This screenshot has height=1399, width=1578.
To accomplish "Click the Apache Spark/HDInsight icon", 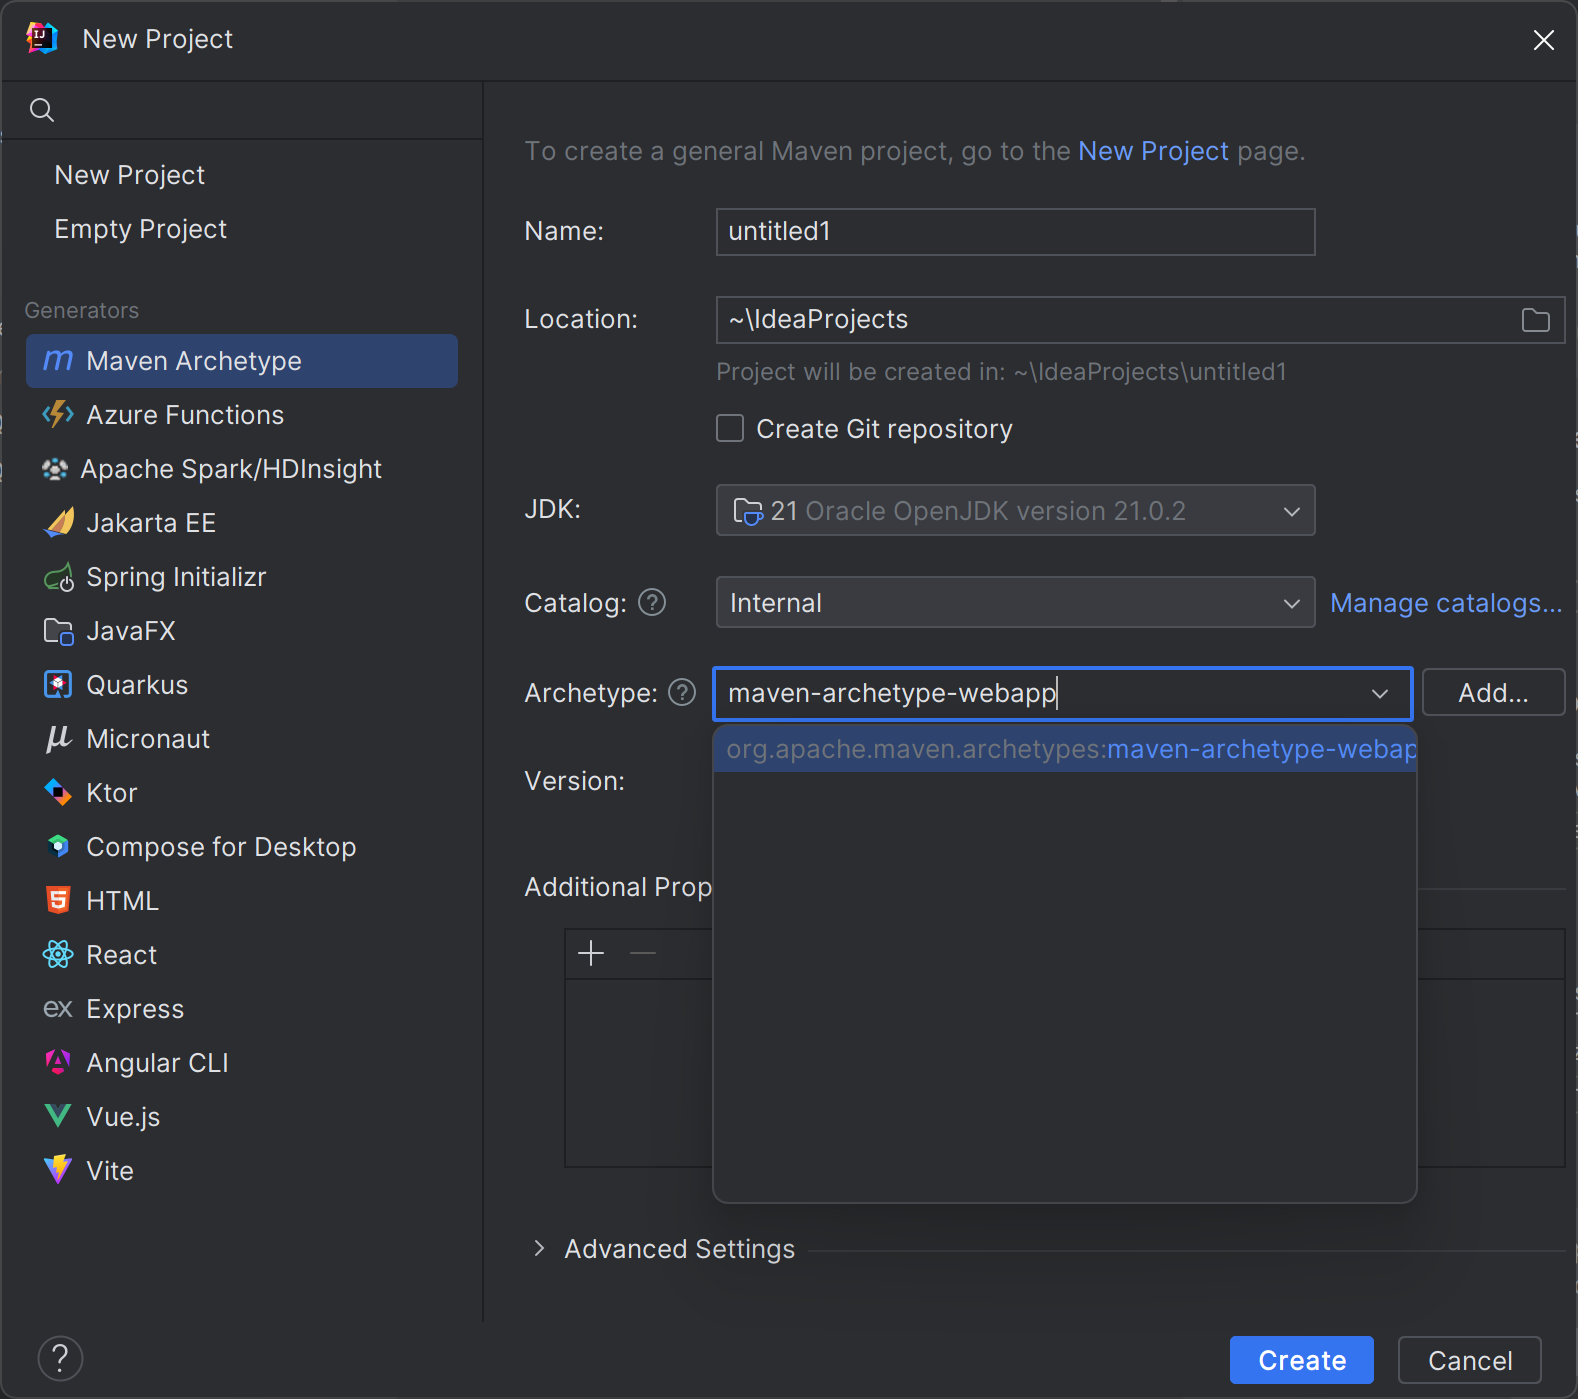I will coord(55,468).
